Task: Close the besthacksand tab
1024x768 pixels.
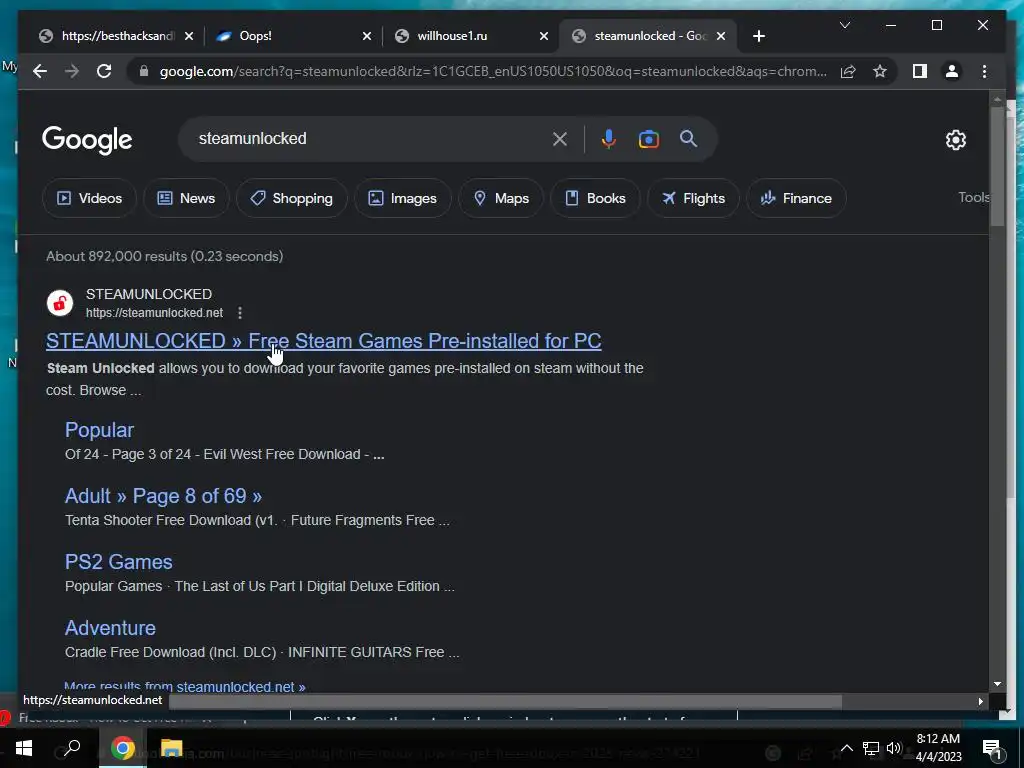Action: (x=189, y=37)
